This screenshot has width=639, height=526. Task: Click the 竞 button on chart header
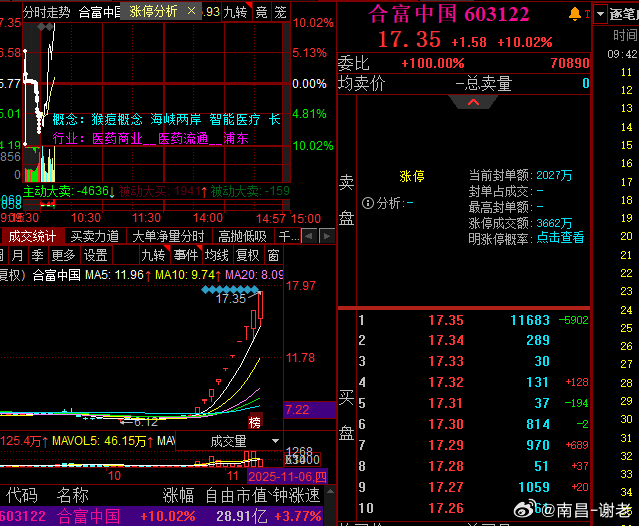262,12
